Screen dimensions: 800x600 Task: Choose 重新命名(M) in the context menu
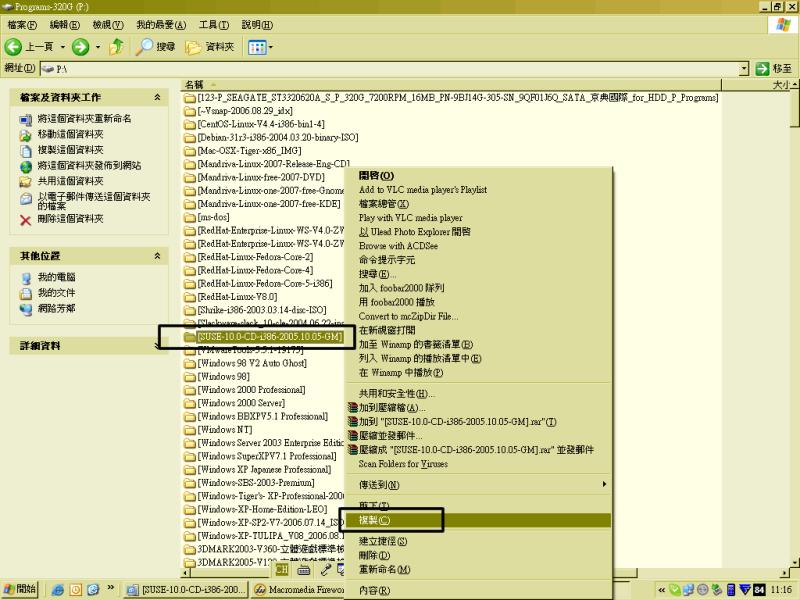pyautogui.click(x=479, y=569)
